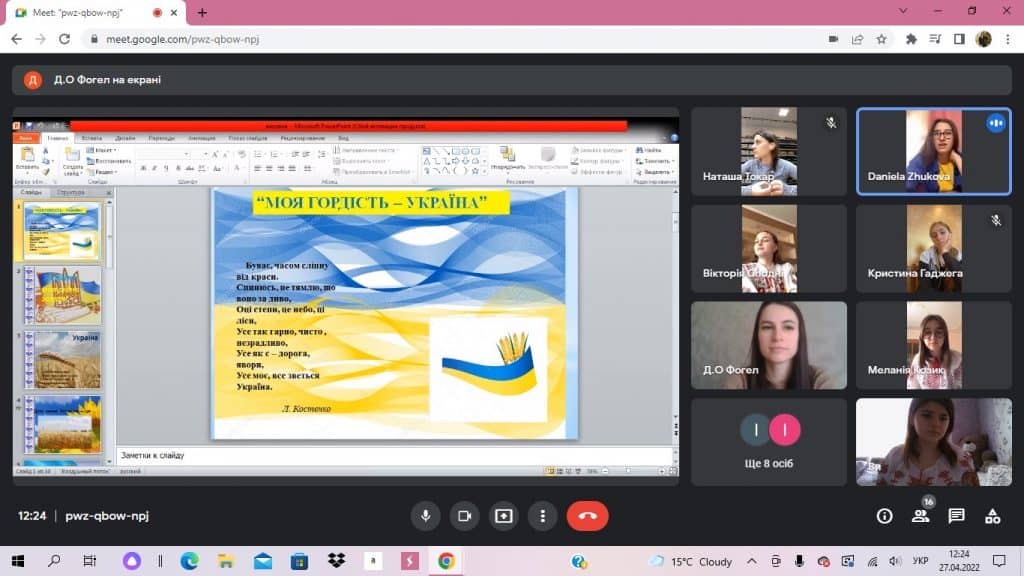Bookmark this tab with the star icon
Viewport: 1024px width, 576px height.
(881, 39)
